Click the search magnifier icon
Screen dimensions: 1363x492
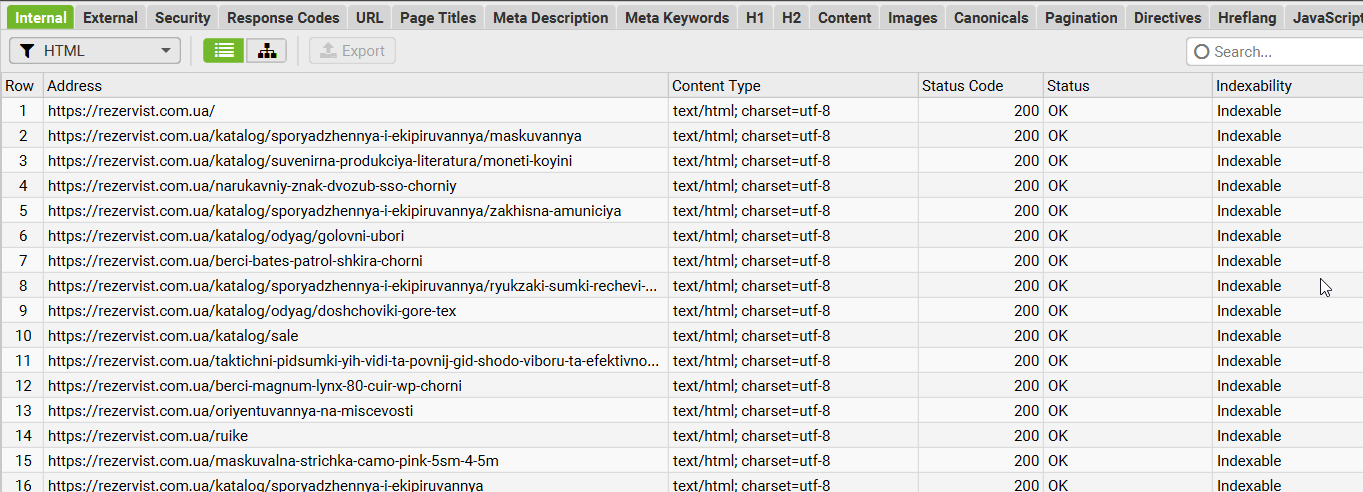point(1201,51)
